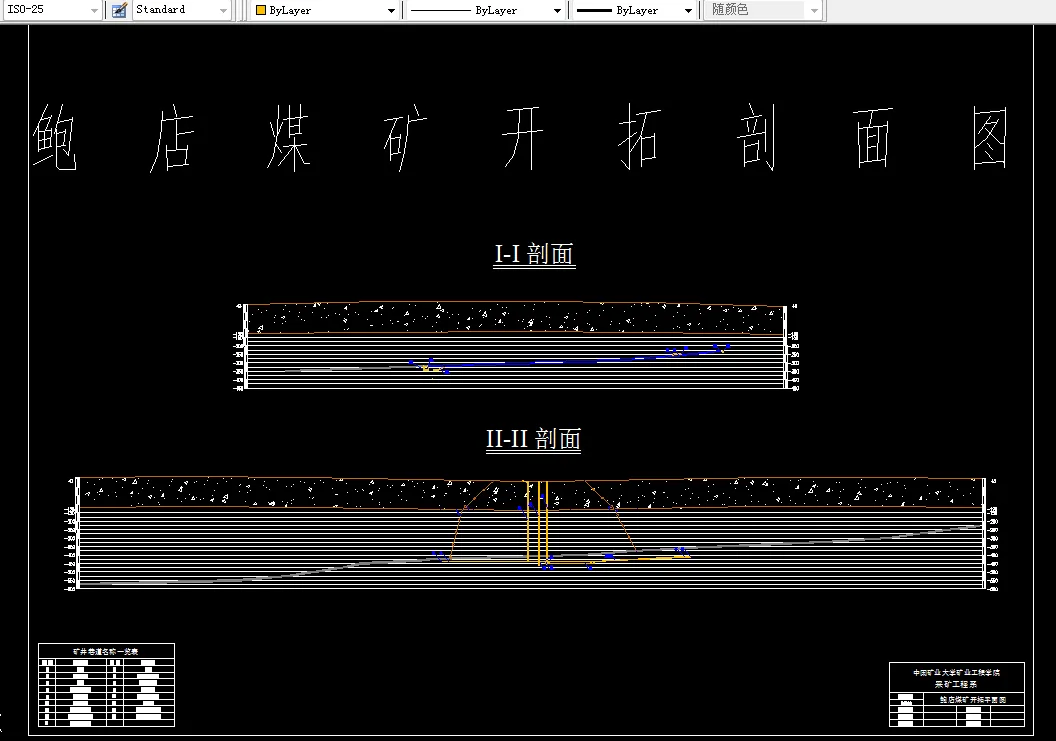Viewport: 1056px width, 741px height.
Task: Select the large title character '店'
Action: (x=172, y=137)
